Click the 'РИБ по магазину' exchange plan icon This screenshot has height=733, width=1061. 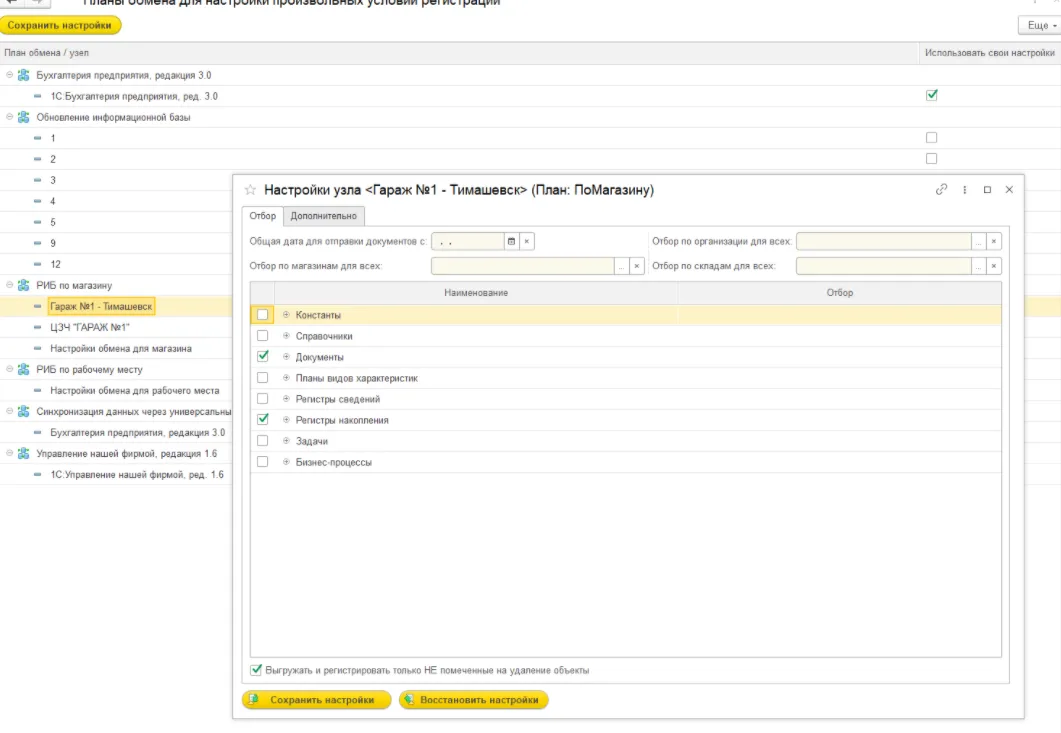pos(24,285)
